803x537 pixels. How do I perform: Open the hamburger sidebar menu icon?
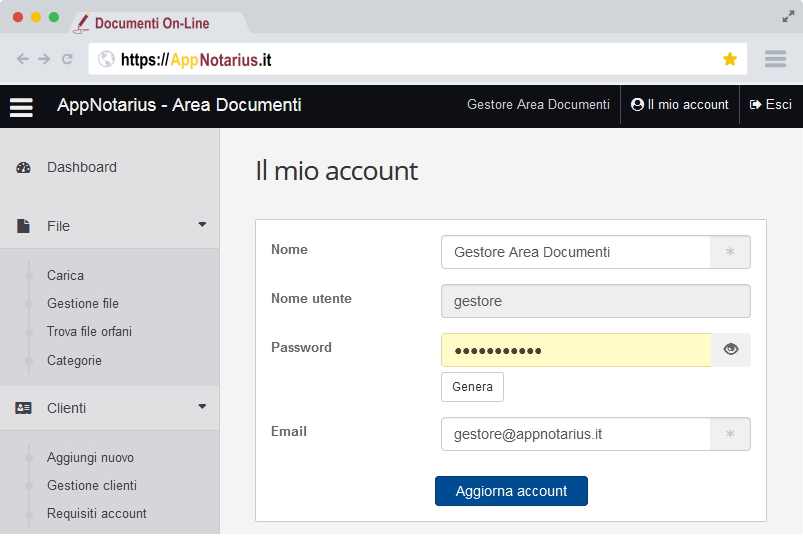point(21,106)
